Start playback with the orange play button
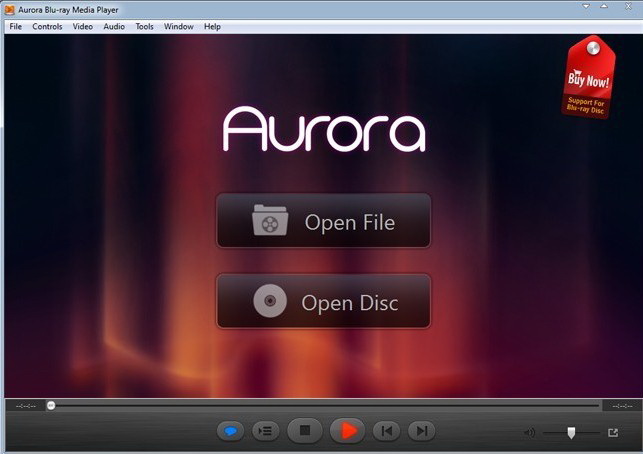The height and width of the screenshot is (454, 643). pos(347,431)
